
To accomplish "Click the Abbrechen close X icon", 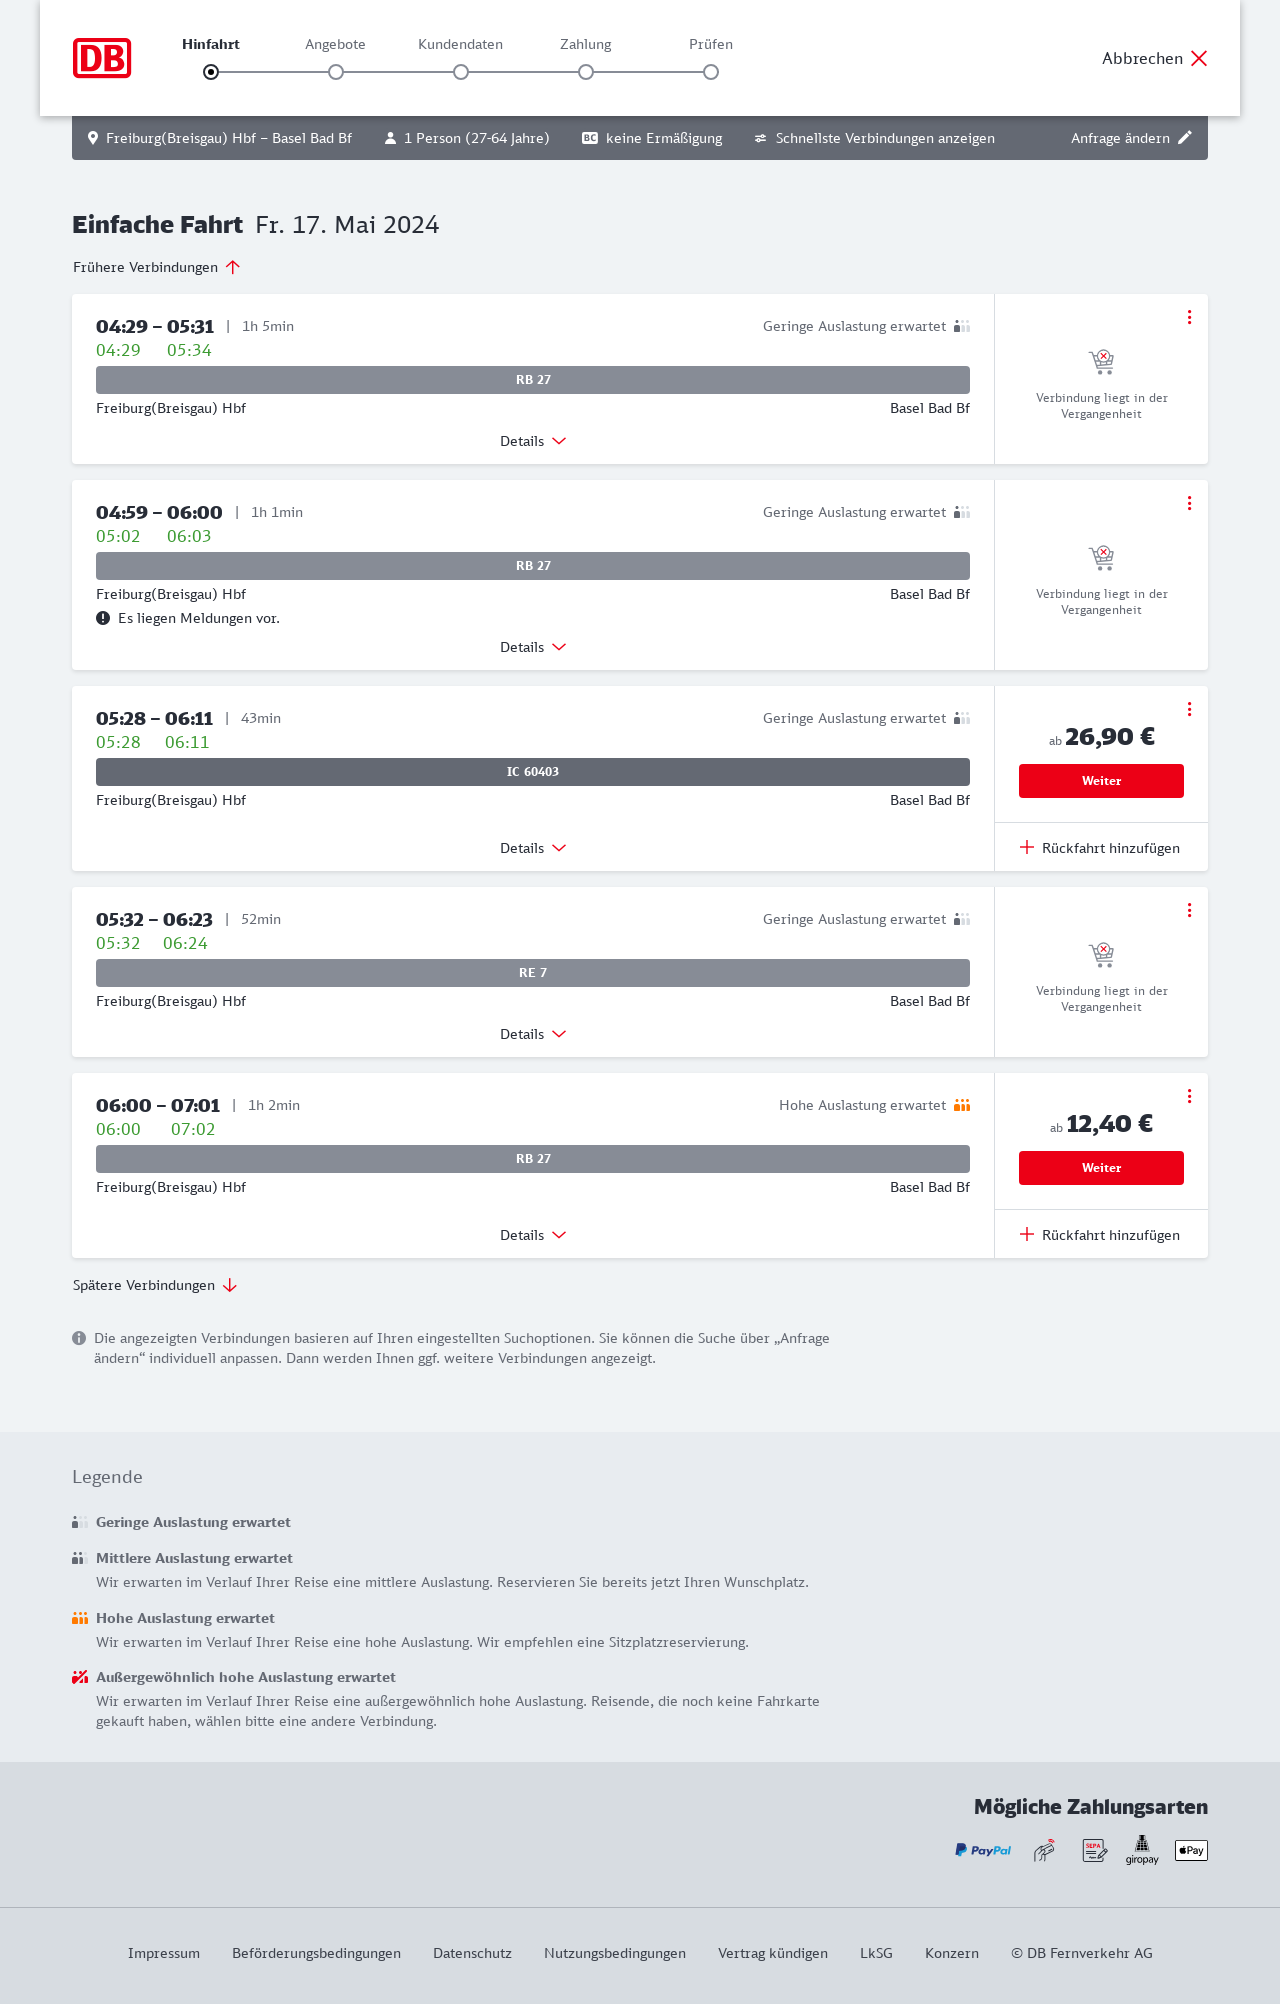I will (x=1199, y=58).
